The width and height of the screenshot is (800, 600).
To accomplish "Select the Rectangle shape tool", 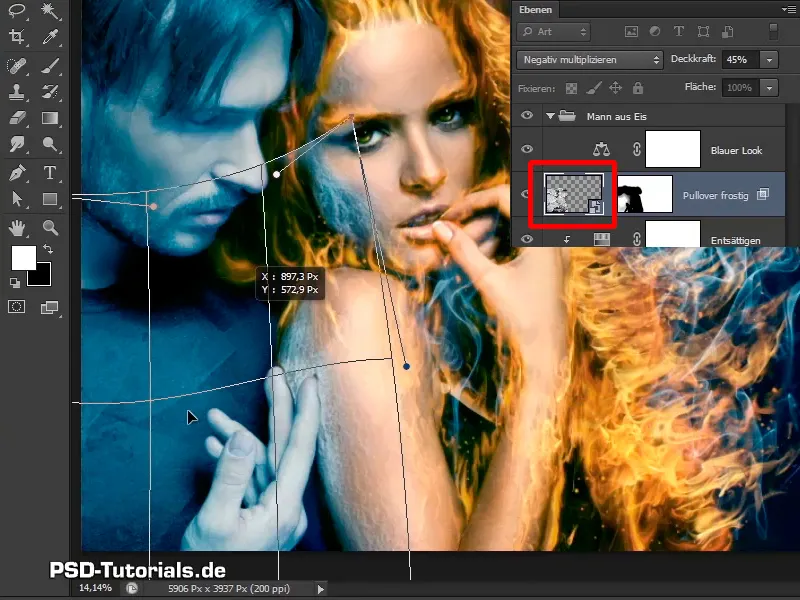I will point(49,198).
